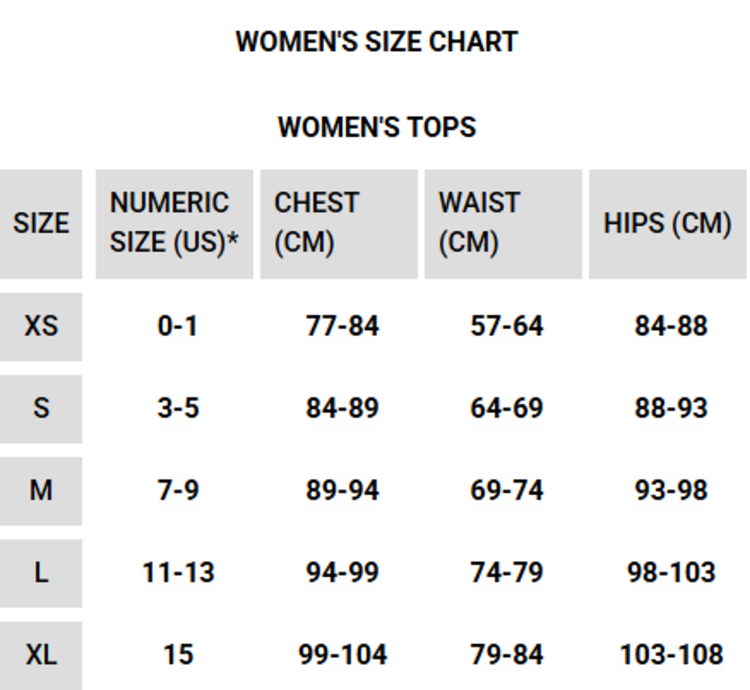
Task: Select the 93-98 hips measurement cell
Action: (x=670, y=490)
